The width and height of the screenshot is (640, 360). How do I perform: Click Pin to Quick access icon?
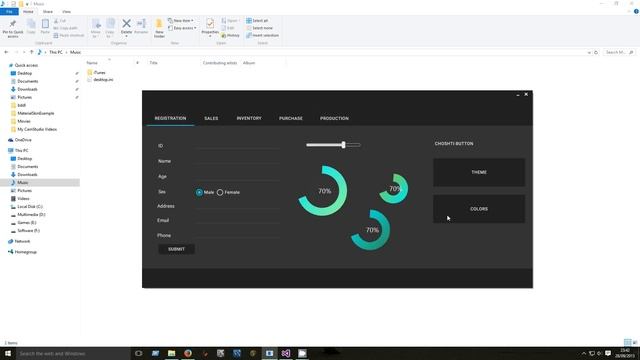[x=13, y=24]
